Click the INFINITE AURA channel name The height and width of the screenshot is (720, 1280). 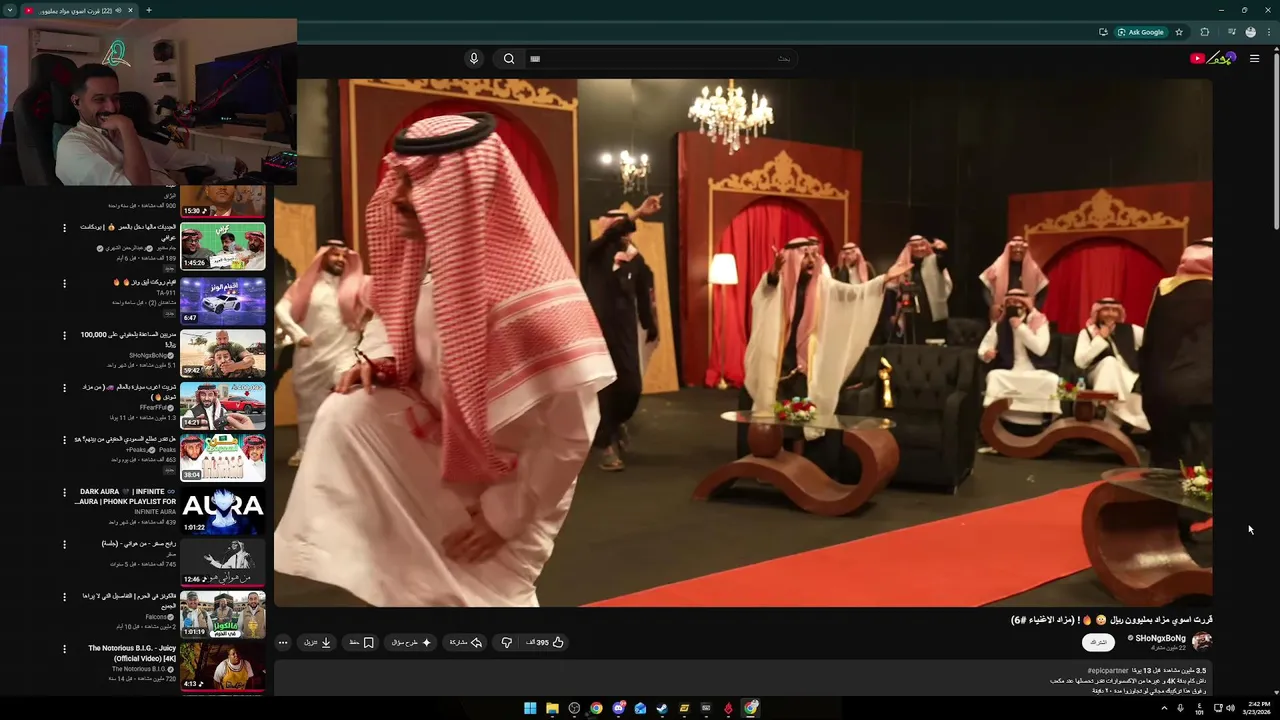coord(155,512)
